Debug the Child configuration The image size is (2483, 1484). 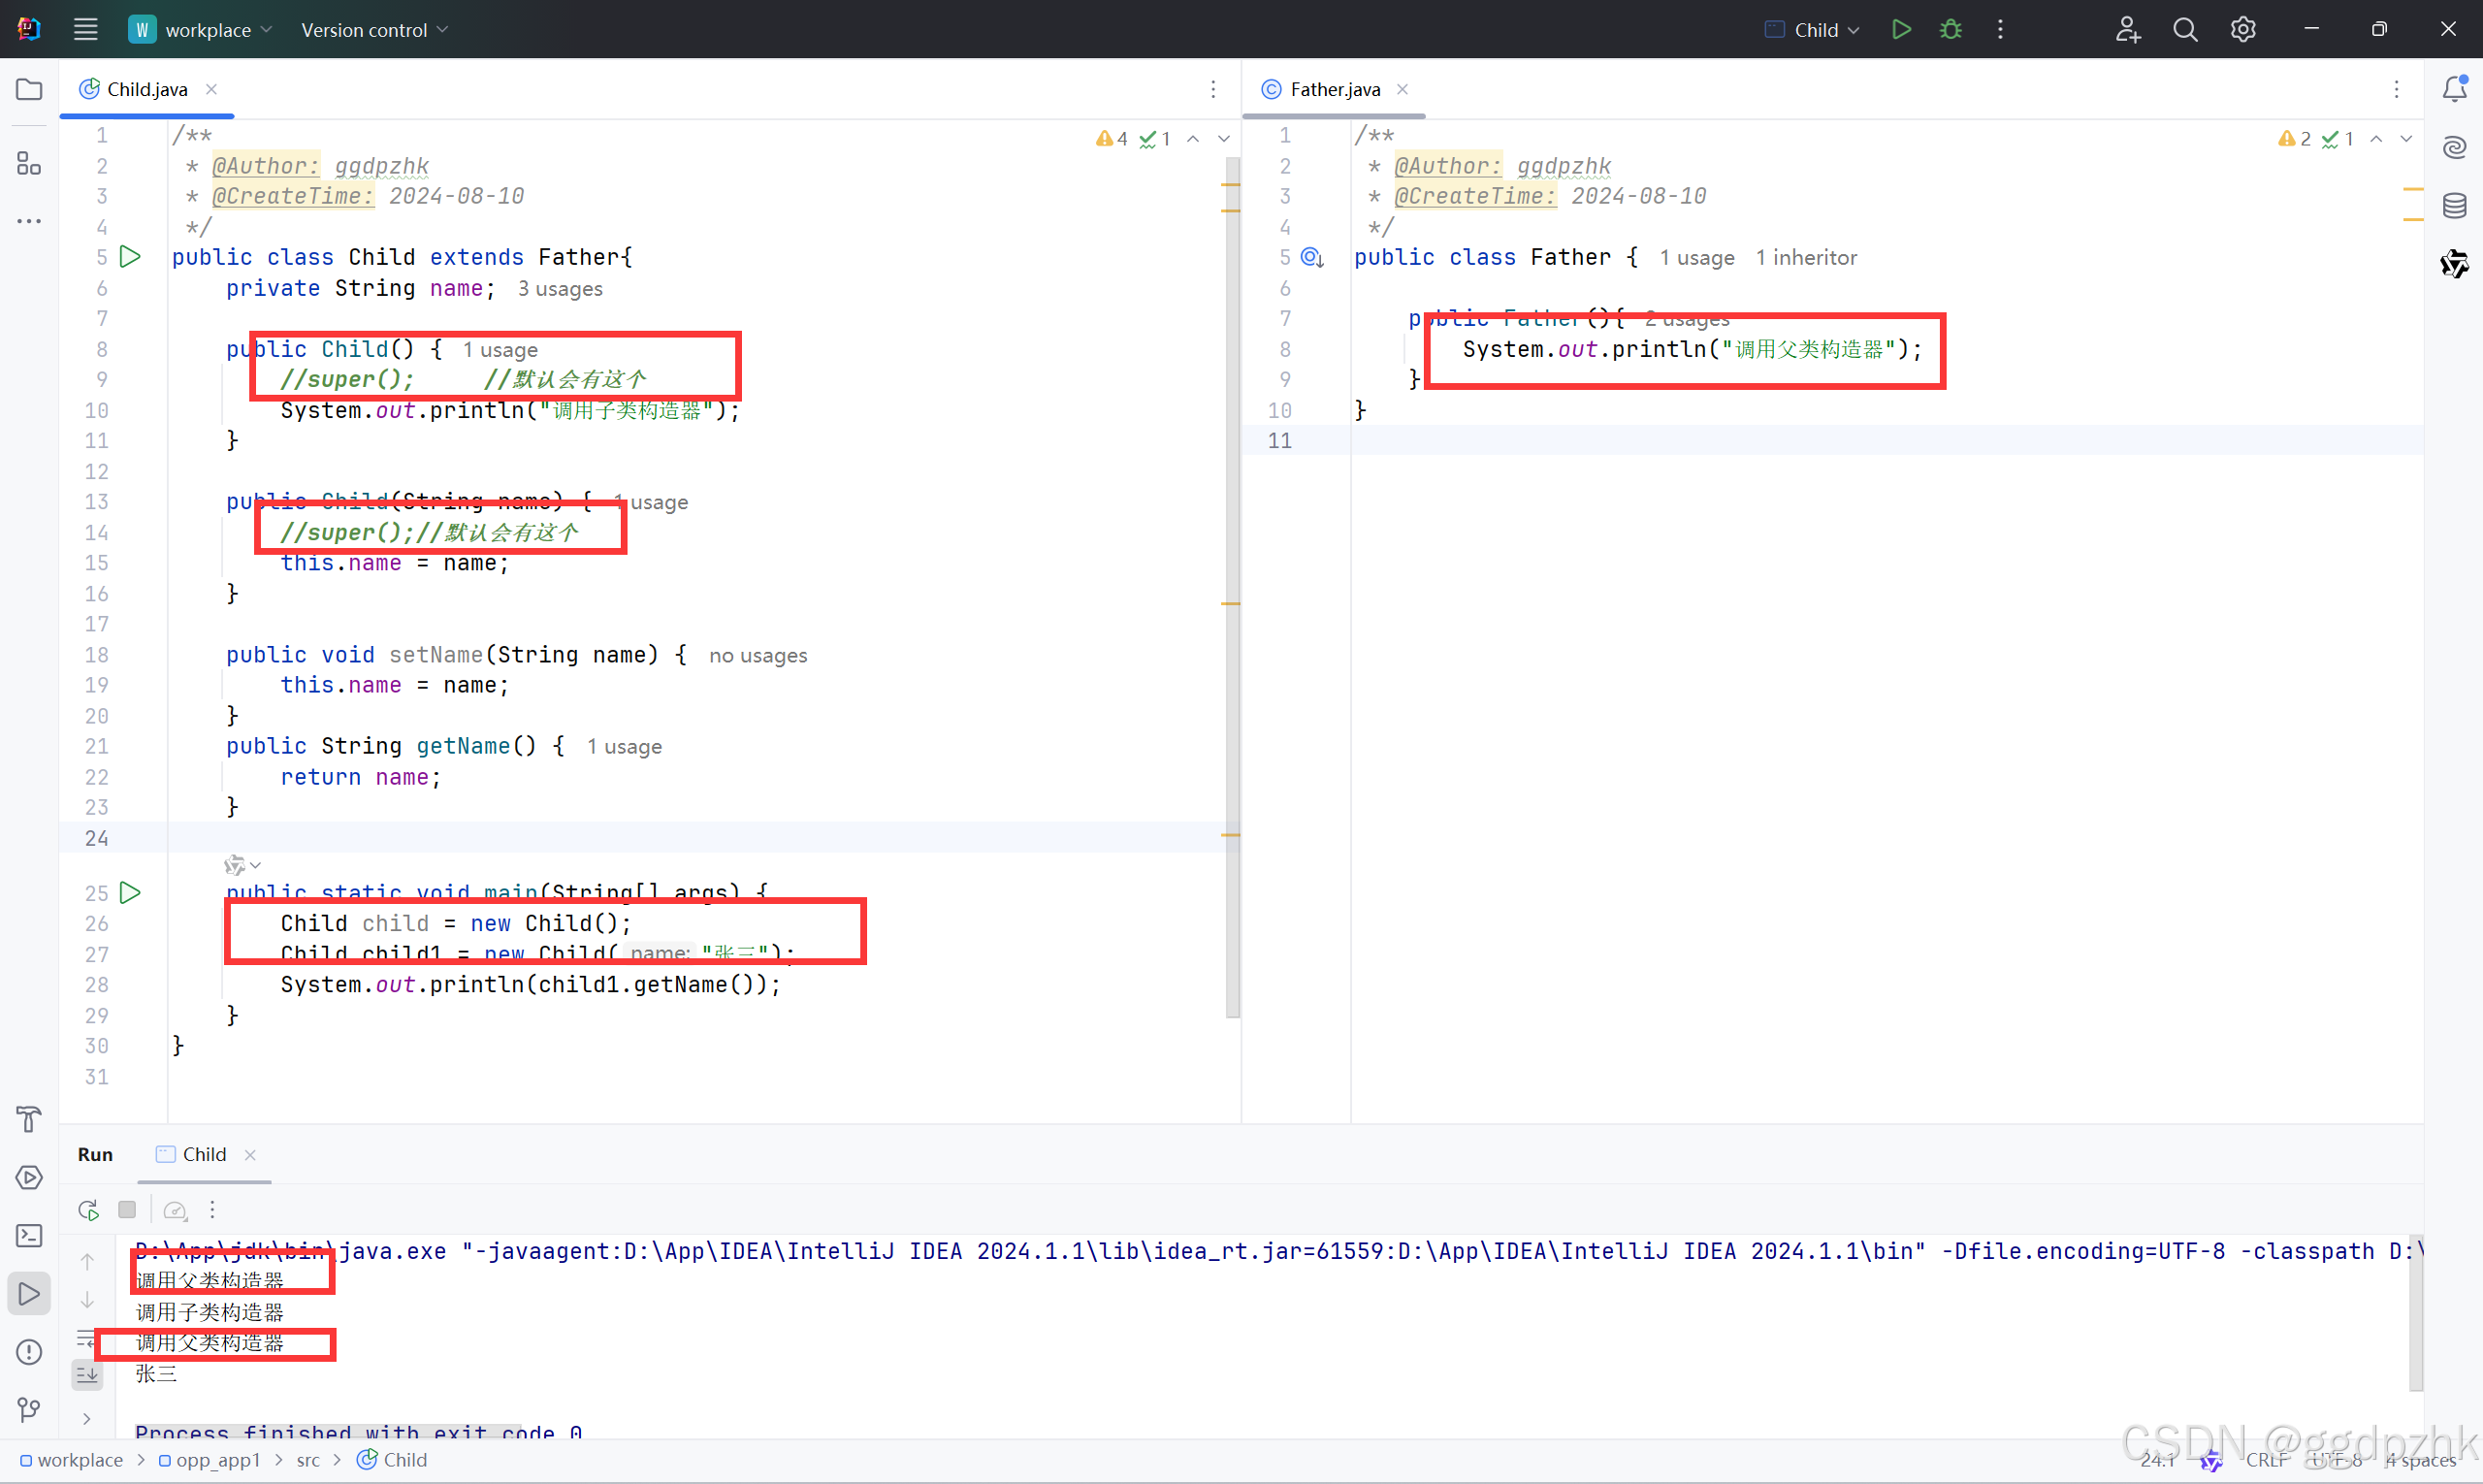click(1950, 29)
